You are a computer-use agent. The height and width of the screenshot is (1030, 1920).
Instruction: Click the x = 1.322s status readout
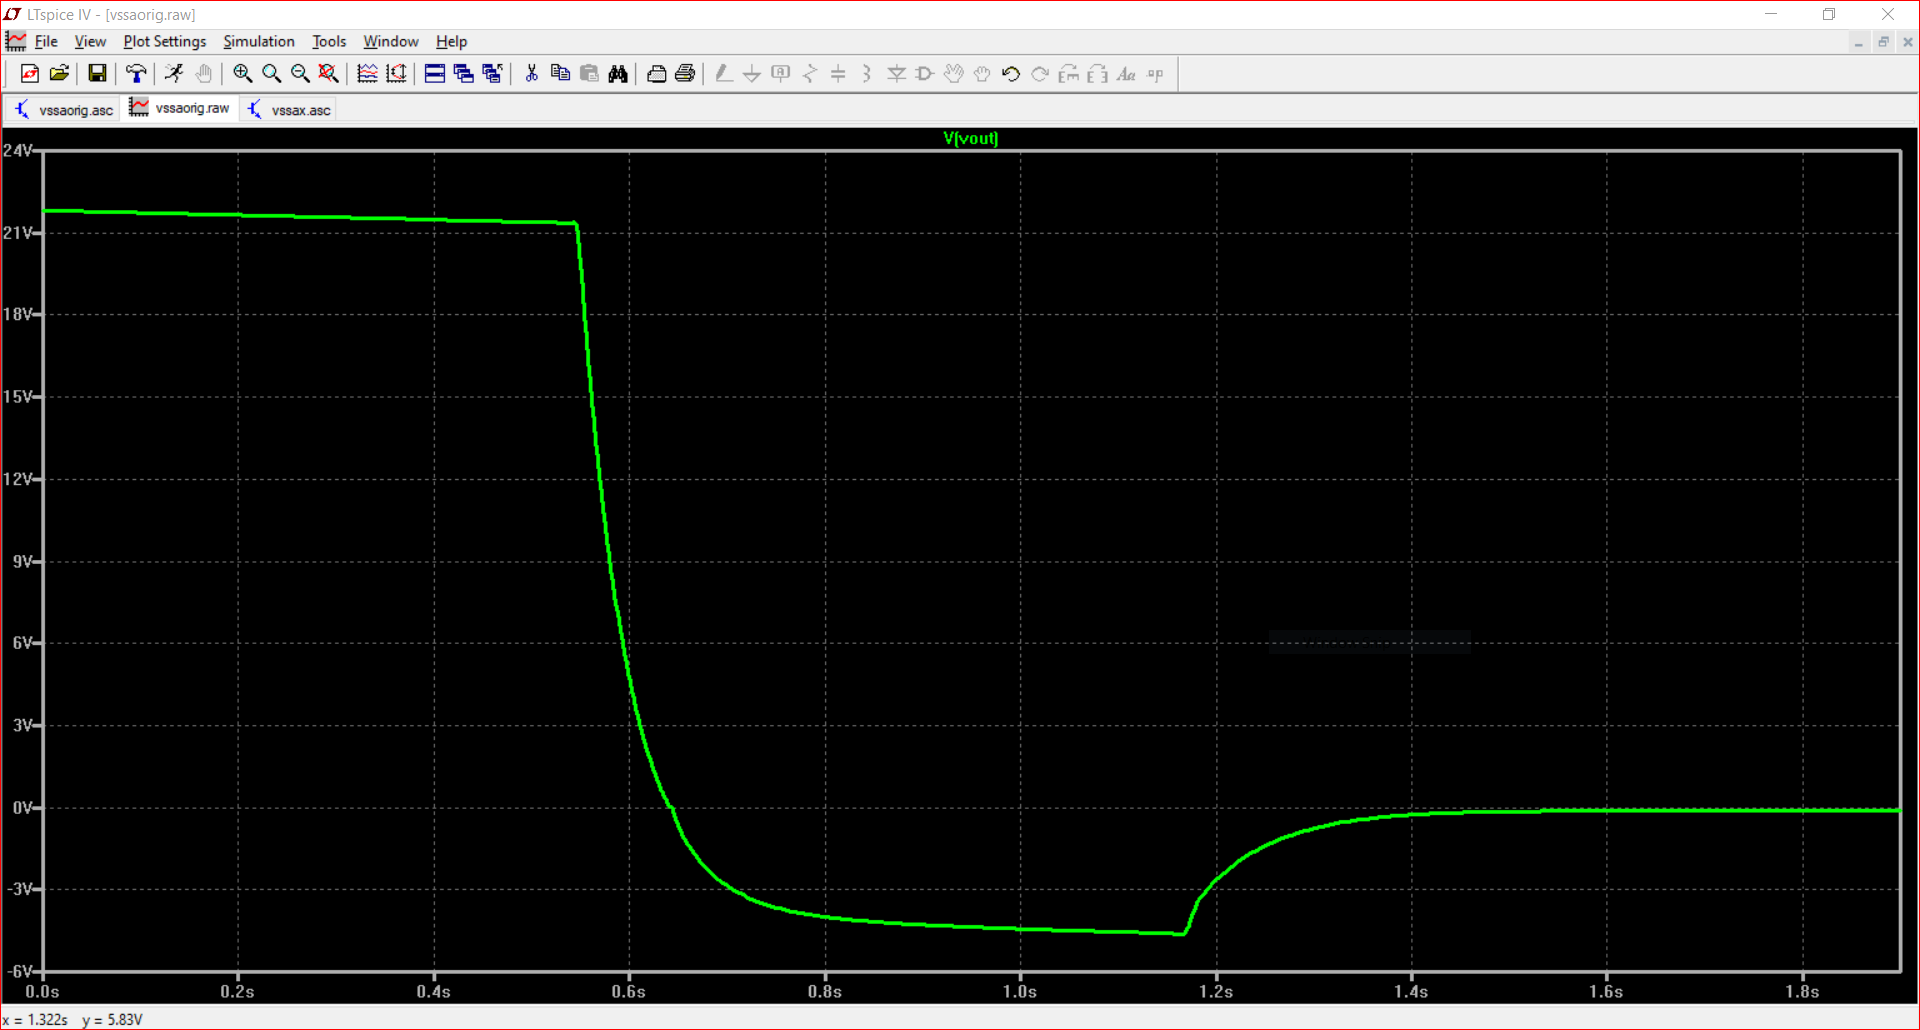[x=36, y=1020]
